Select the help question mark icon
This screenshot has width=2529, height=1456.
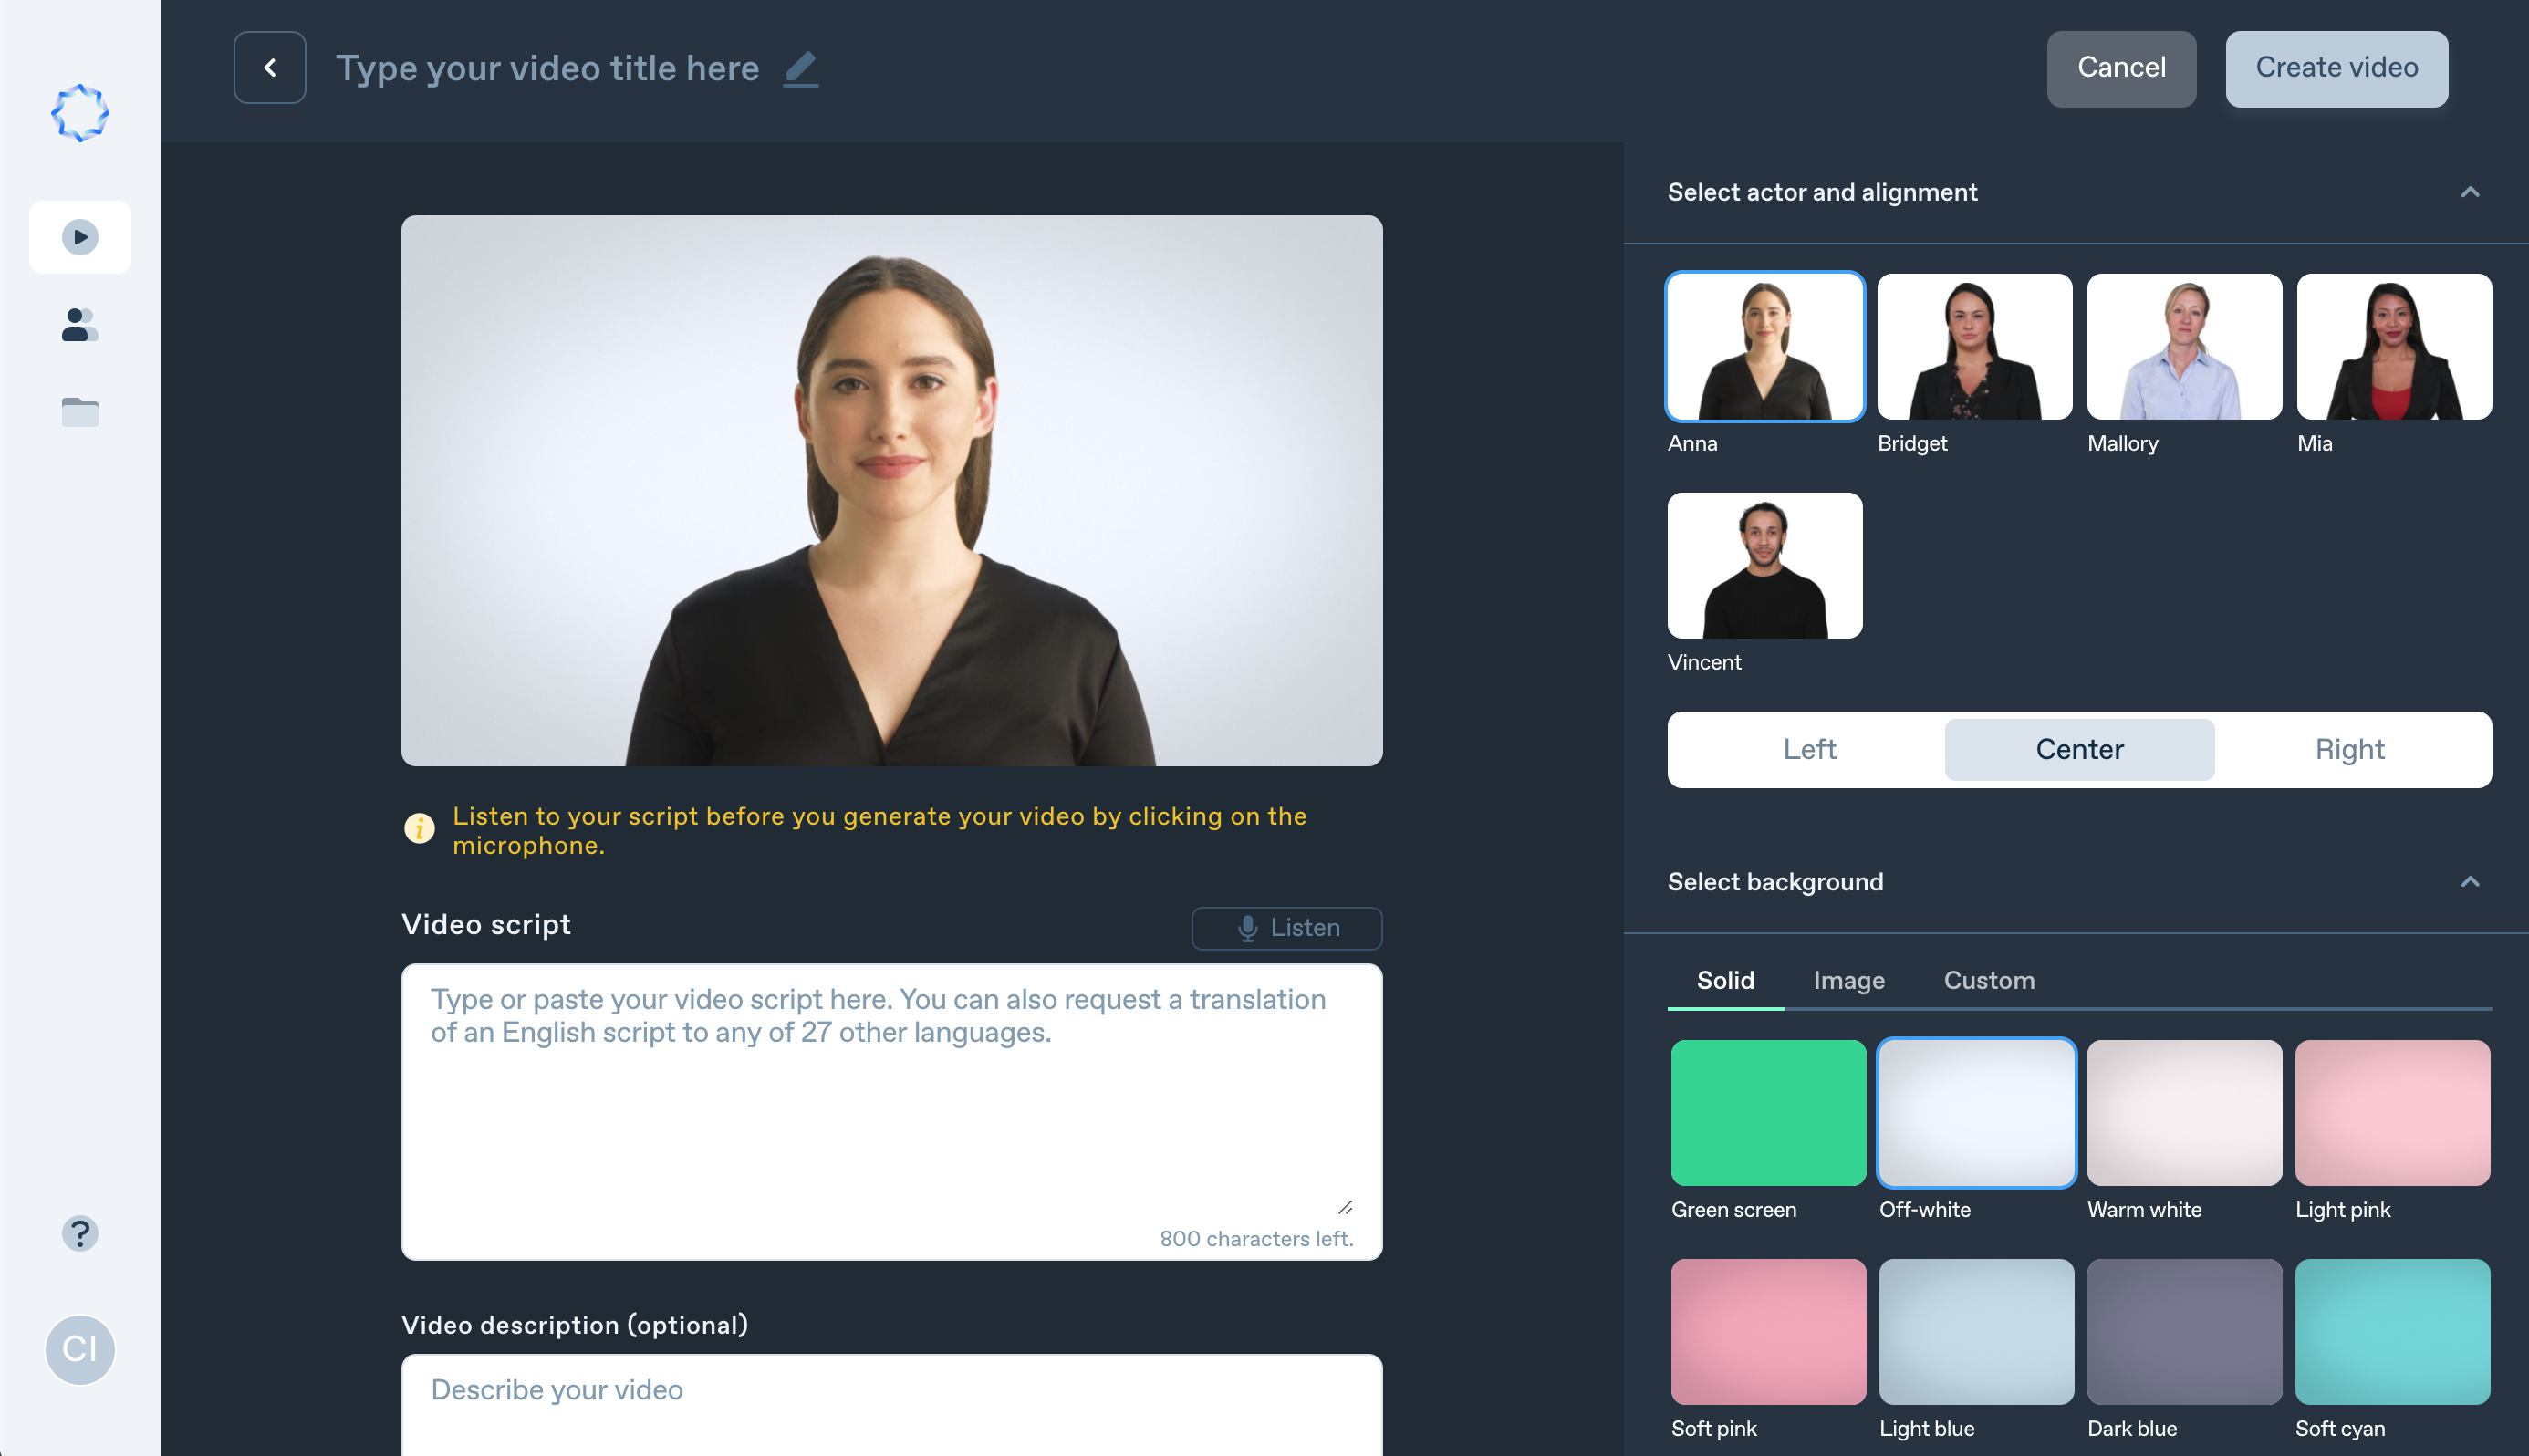pyautogui.click(x=80, y=1233)
